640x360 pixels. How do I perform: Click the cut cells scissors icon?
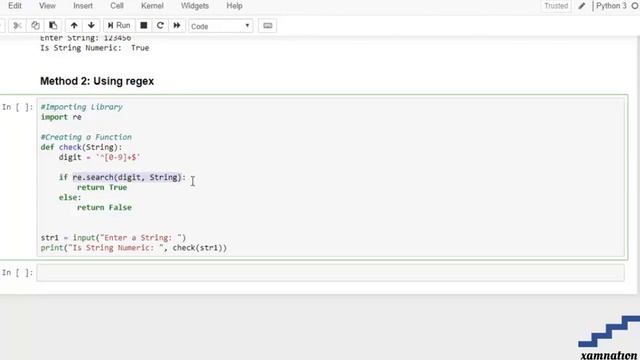(17, 26)
